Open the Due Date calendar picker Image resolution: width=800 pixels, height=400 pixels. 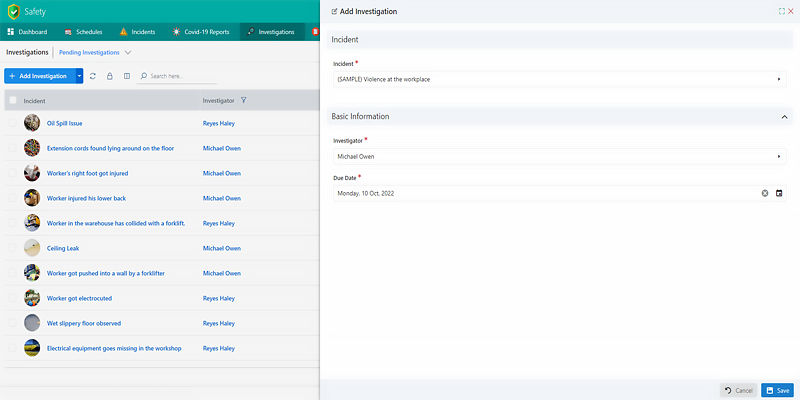(x=779, y=192)
